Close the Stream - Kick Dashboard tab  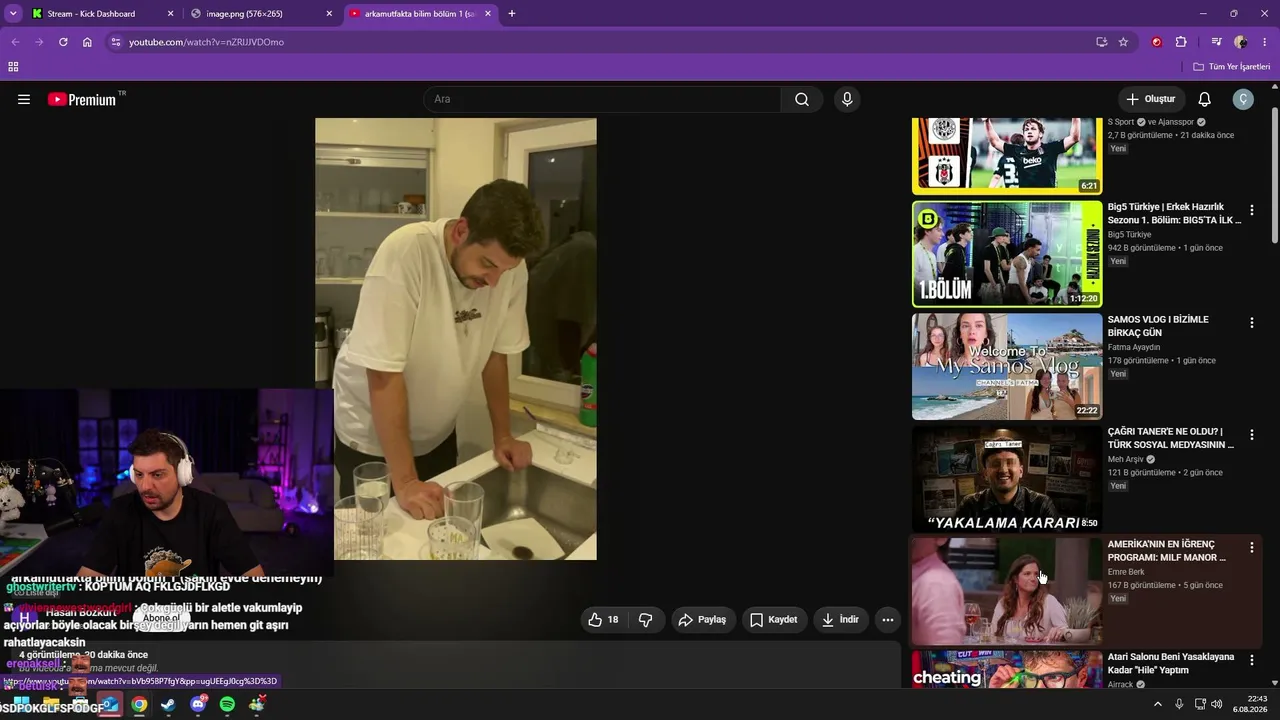170,14
